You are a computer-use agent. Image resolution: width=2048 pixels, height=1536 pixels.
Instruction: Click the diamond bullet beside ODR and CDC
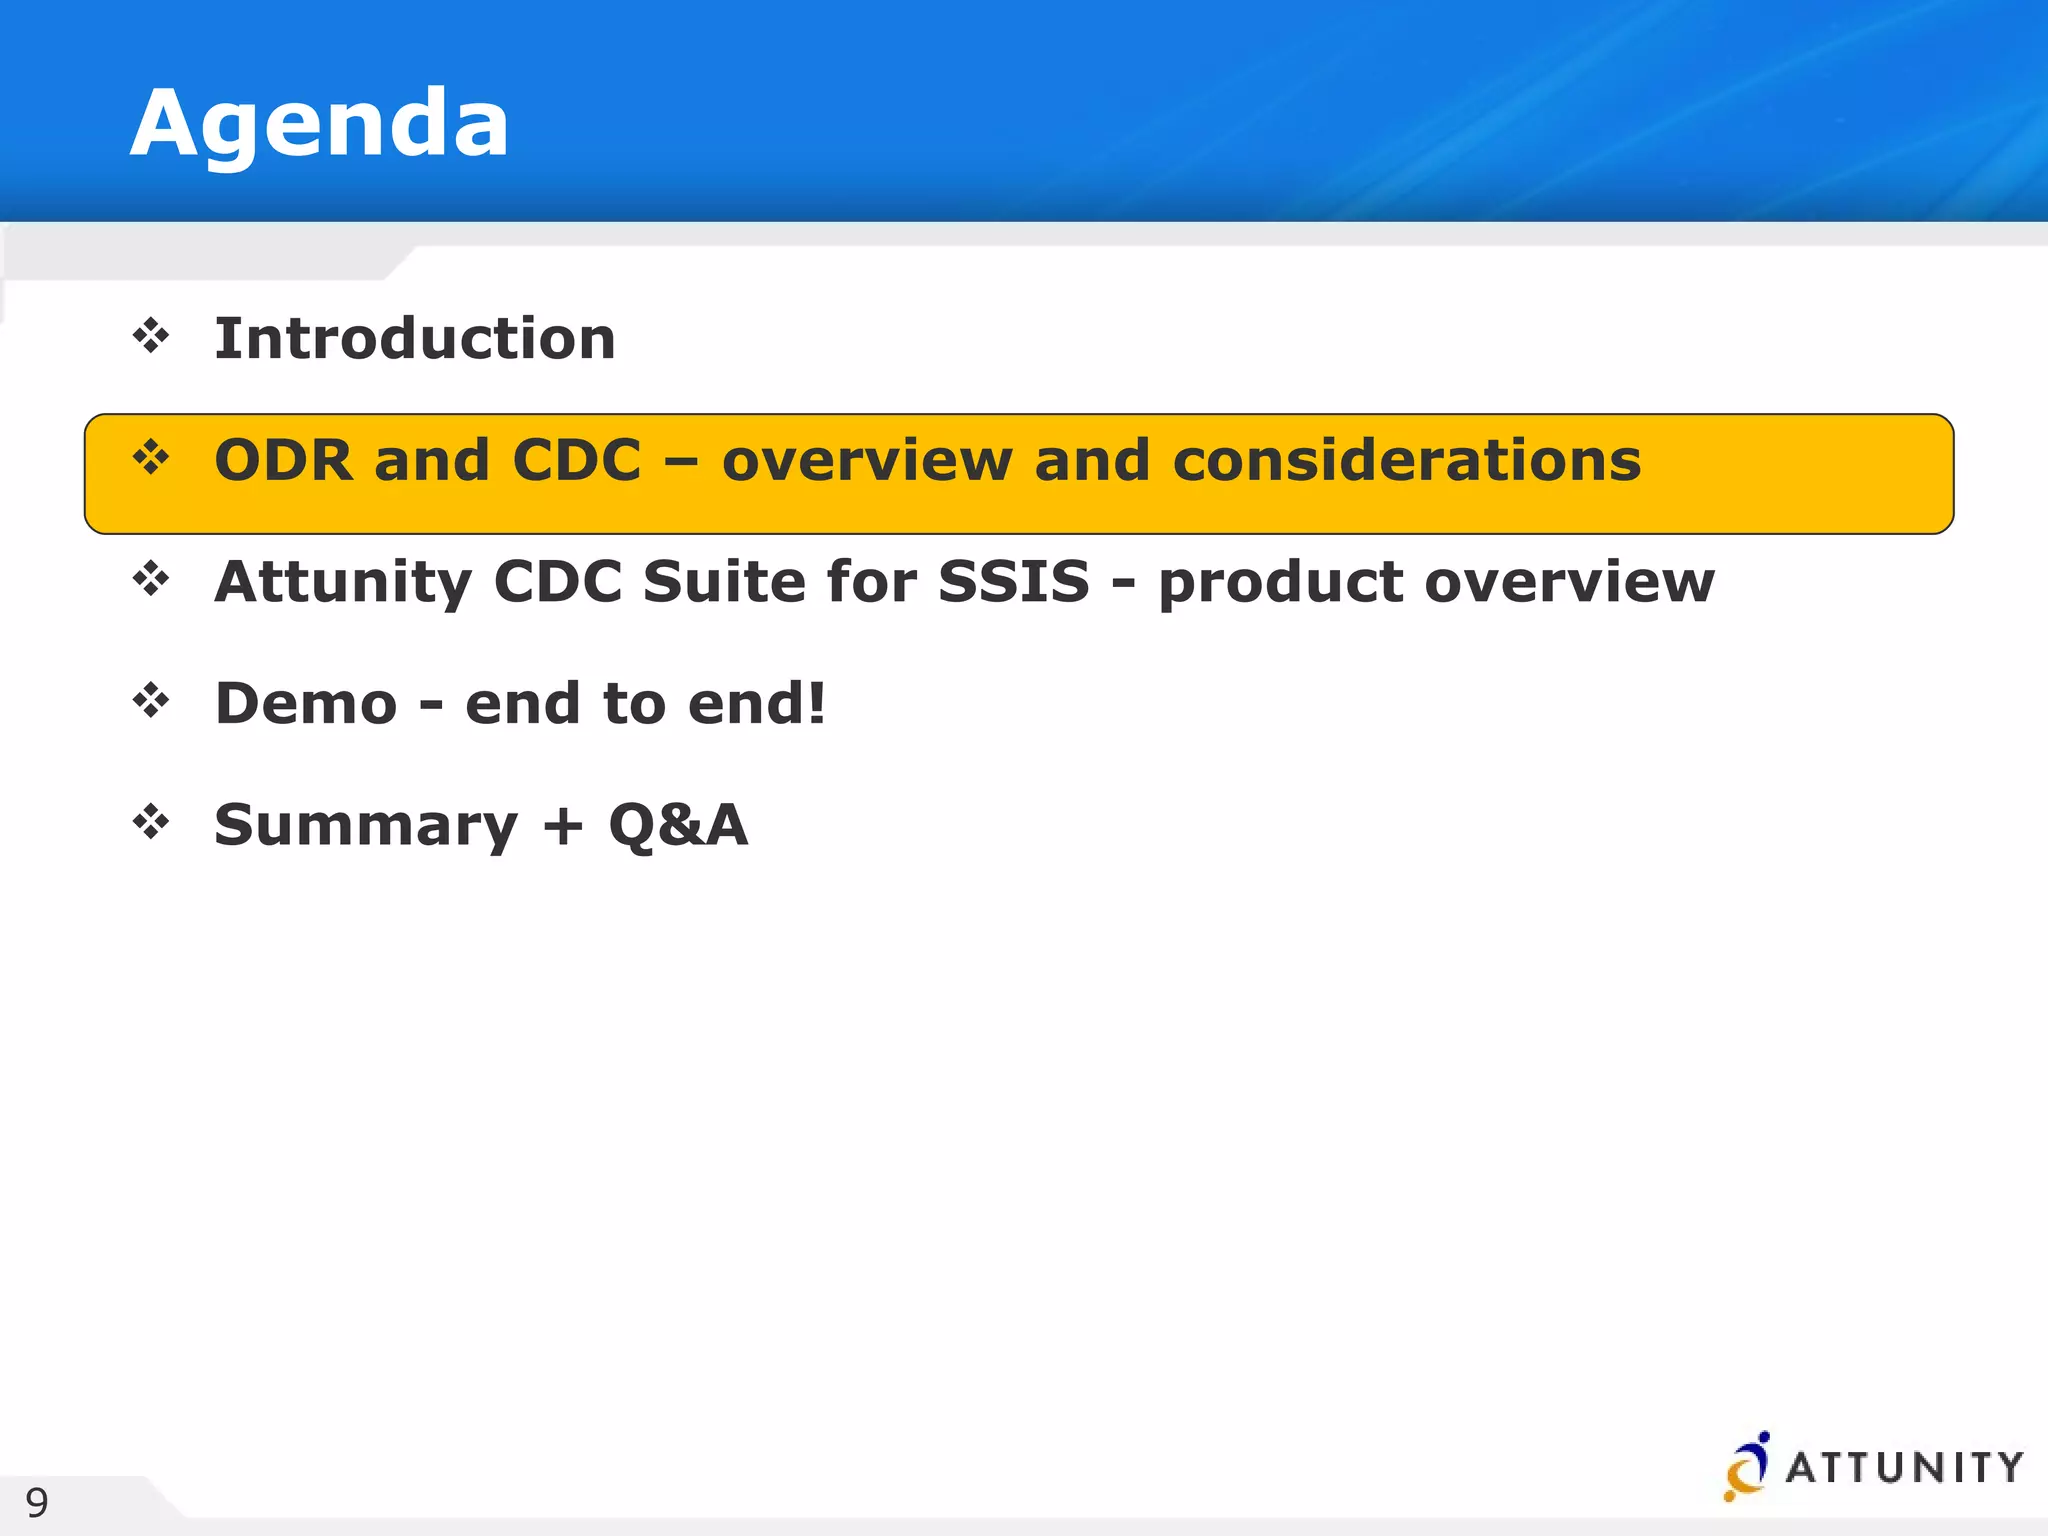pos(151,458)
